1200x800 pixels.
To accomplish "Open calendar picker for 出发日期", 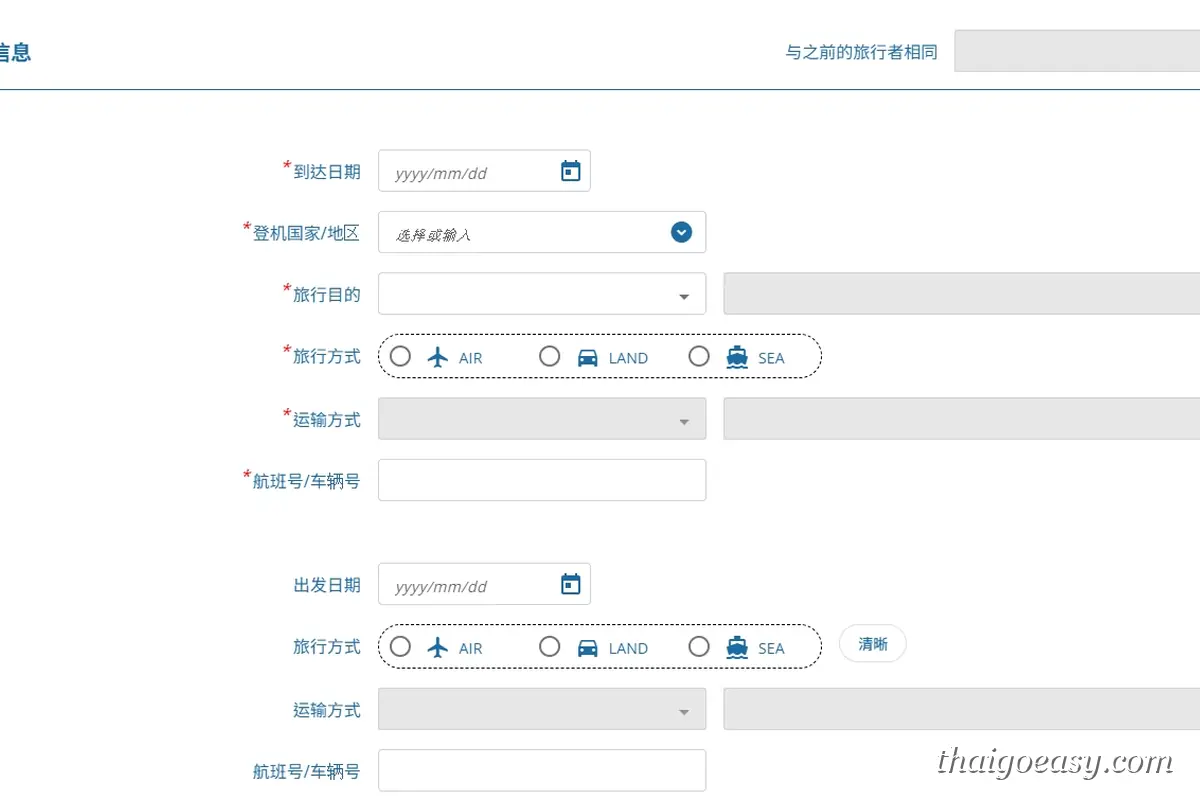I will pyautogui.click(x=570, y=584).
